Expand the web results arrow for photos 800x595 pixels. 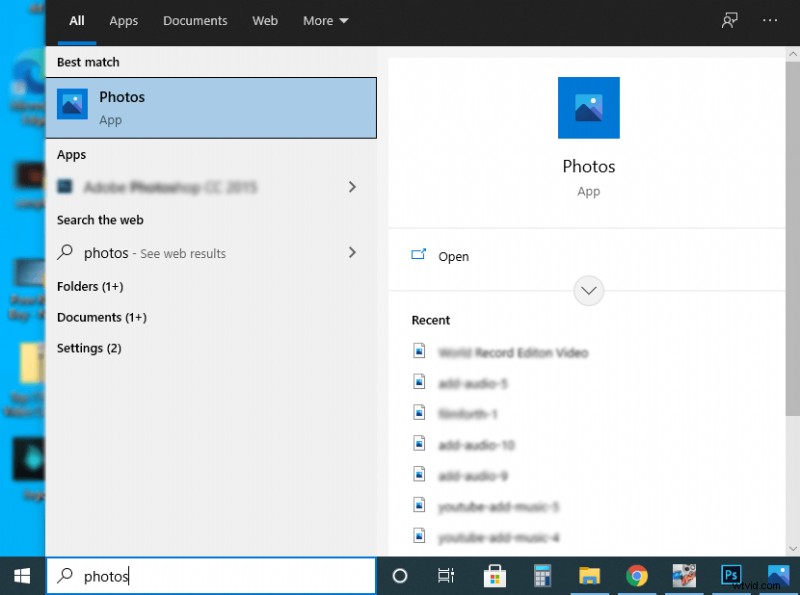point(352,253)
